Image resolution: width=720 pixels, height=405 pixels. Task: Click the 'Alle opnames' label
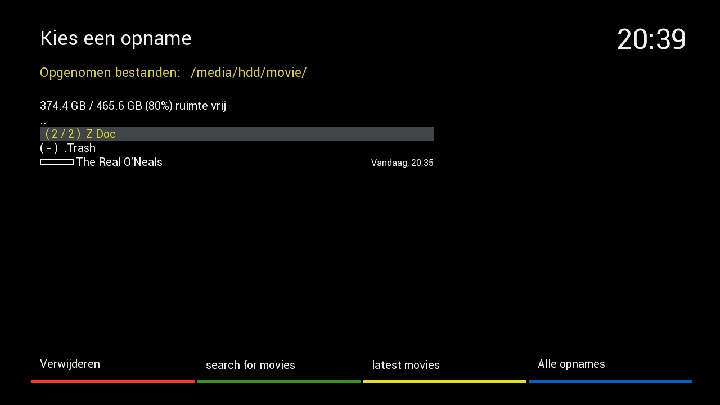(571, 364)
